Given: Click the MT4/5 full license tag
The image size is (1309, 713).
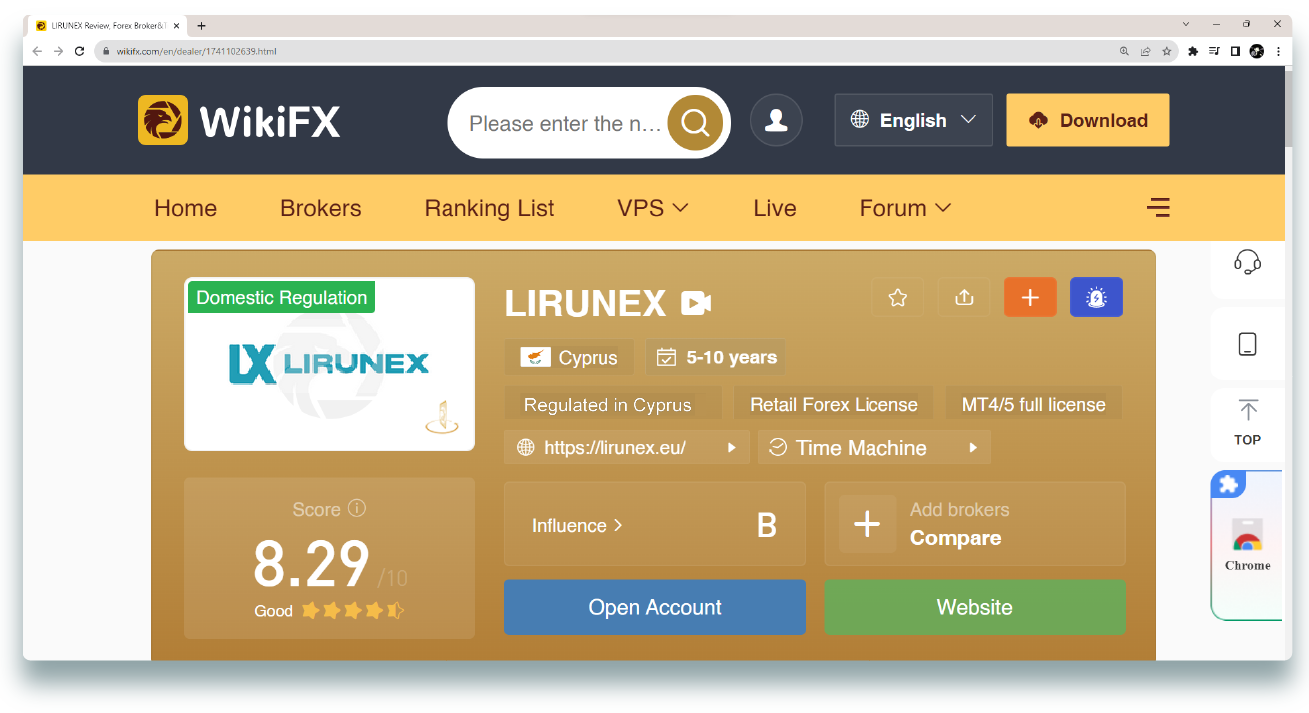Looking at the screenshot, I should coord(1034,404).
